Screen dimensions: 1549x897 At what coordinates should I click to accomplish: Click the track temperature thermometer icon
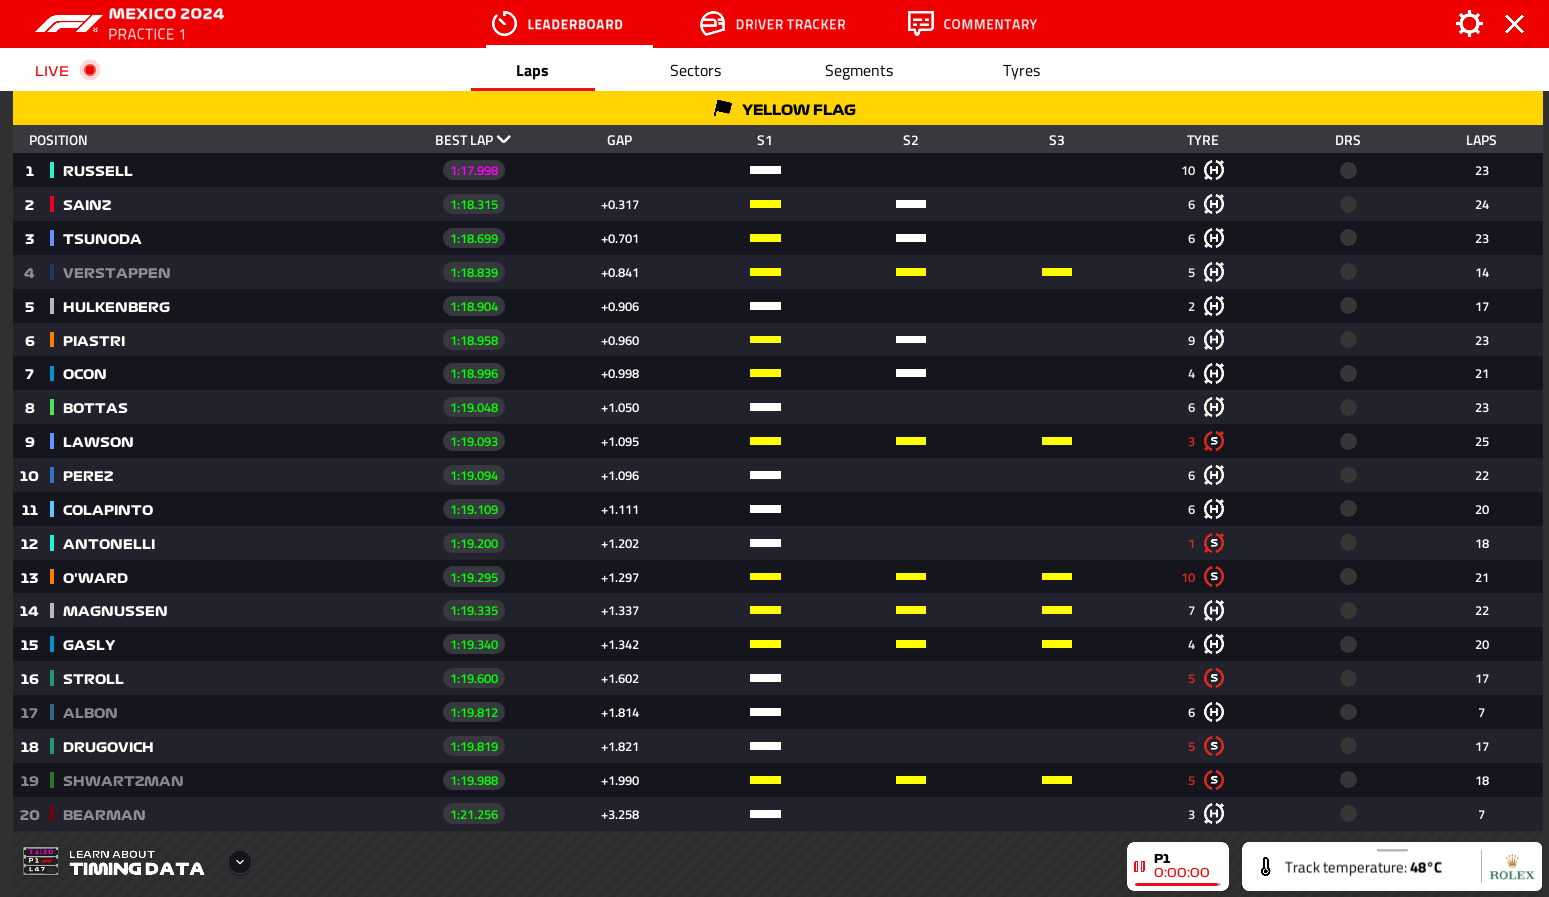(1265, 867)
